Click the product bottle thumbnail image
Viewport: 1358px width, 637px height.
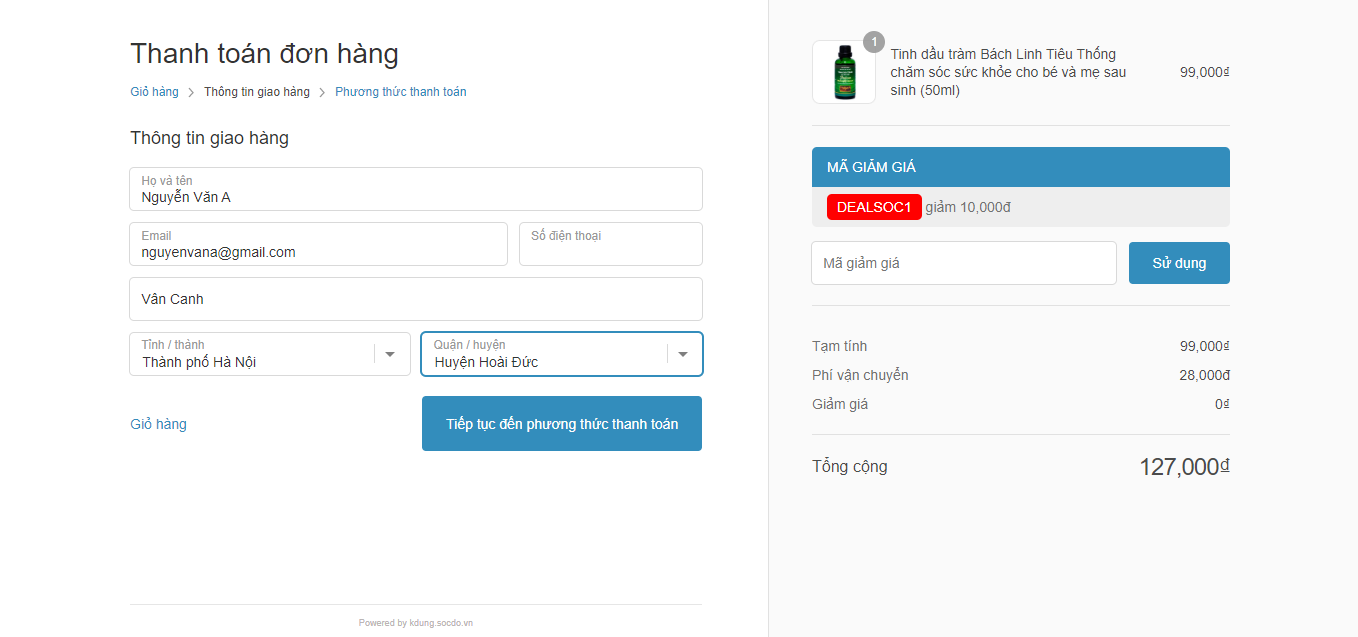click(x=844, y=72)
